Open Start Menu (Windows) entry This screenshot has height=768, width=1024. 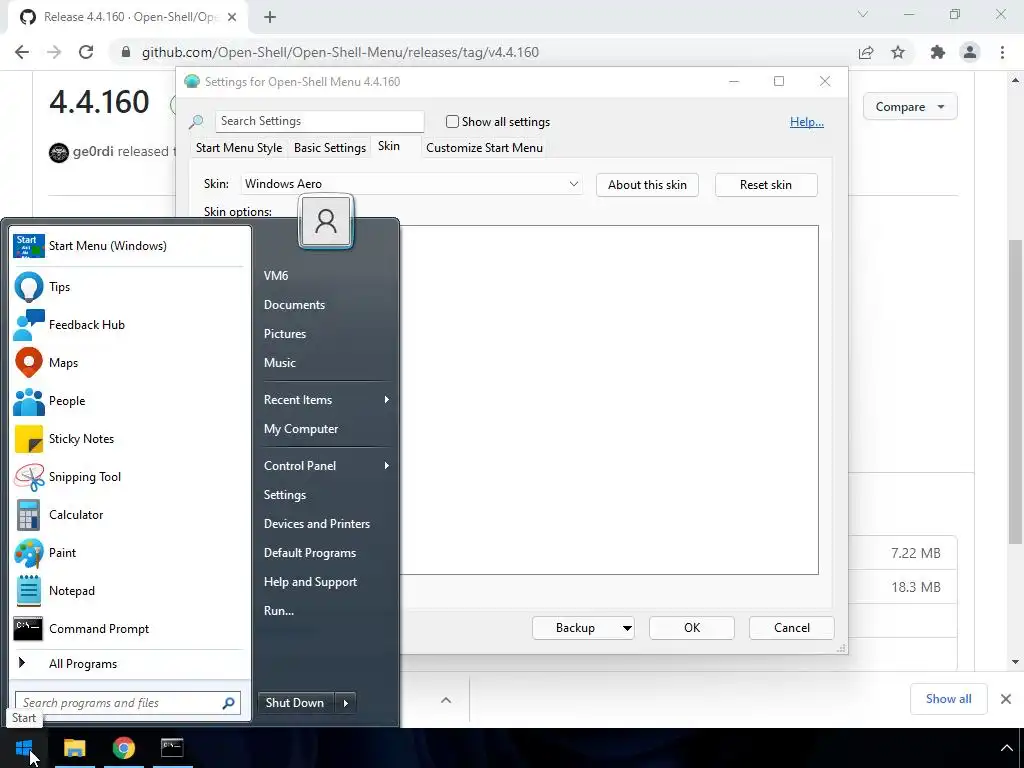pyautogui.click(x=129, y=246)
